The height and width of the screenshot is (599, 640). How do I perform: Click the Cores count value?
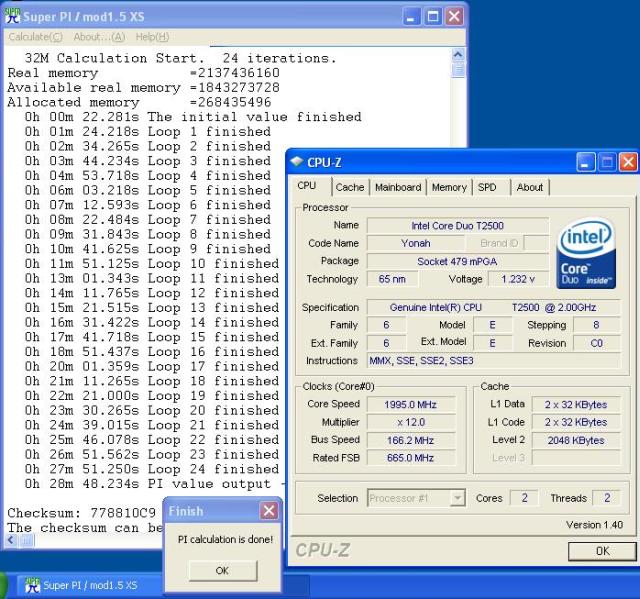(524, 498)
